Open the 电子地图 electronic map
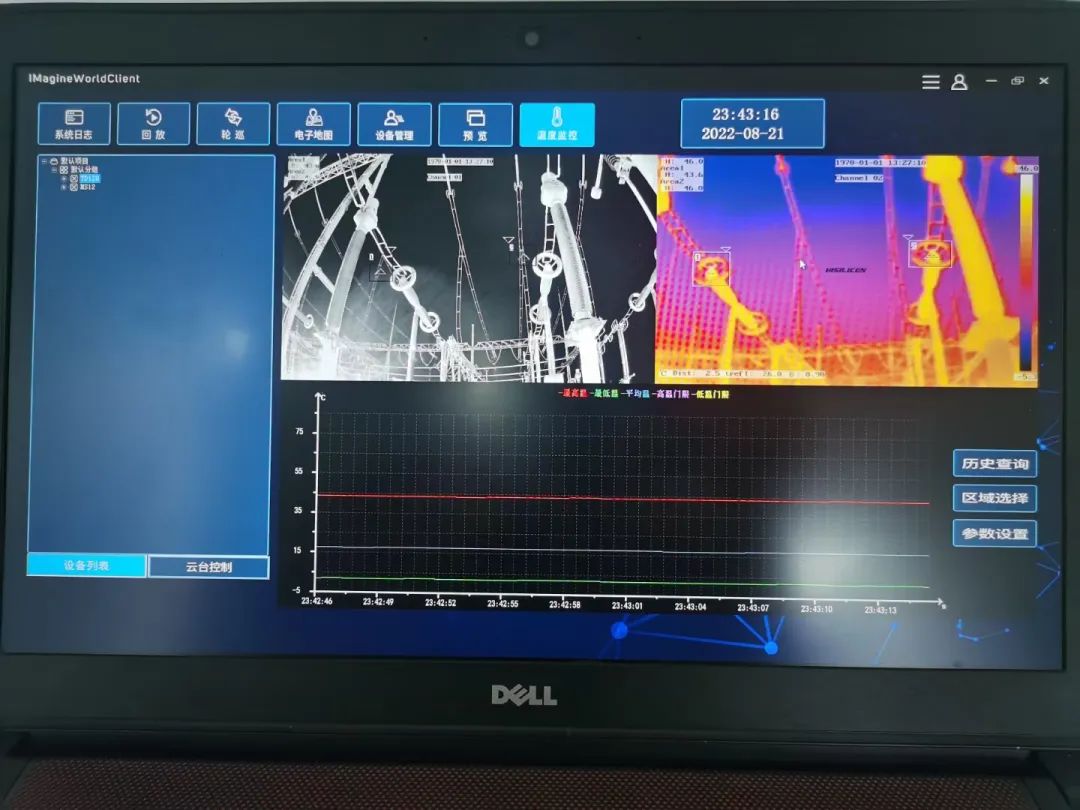The image size is (1080, 810). (x=313, y=124)
